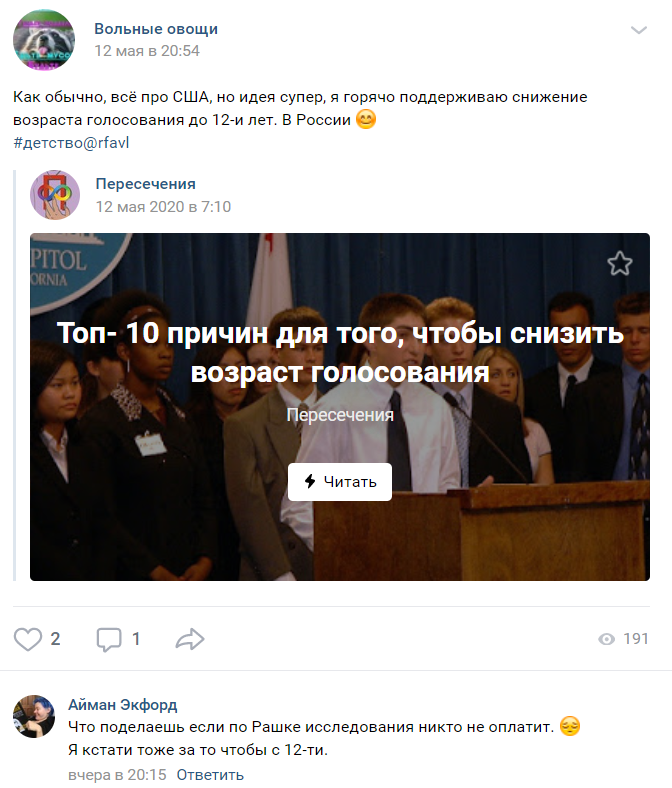Open Вольные овощи group avatar
The height and width of the screenshot is (788, 672).
(x=44, y=40)
